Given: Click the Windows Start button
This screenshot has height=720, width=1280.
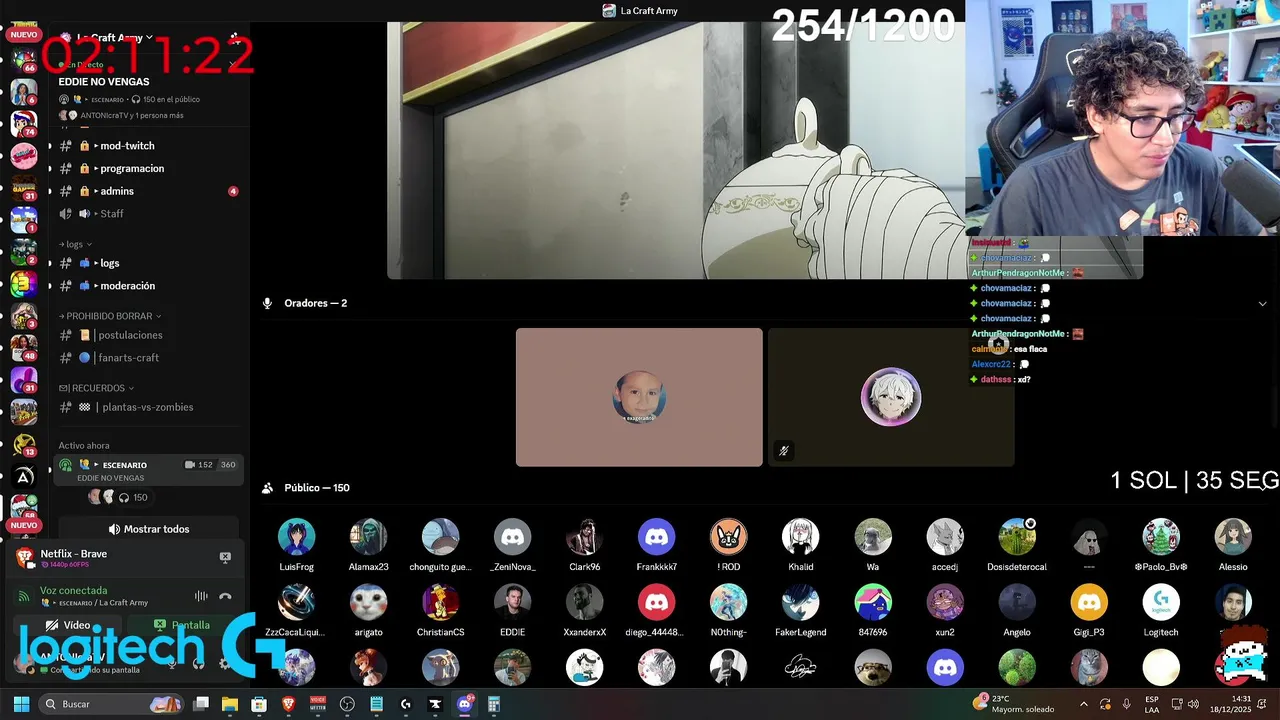Looking at the screenshot, I should [x=21, y=704].
